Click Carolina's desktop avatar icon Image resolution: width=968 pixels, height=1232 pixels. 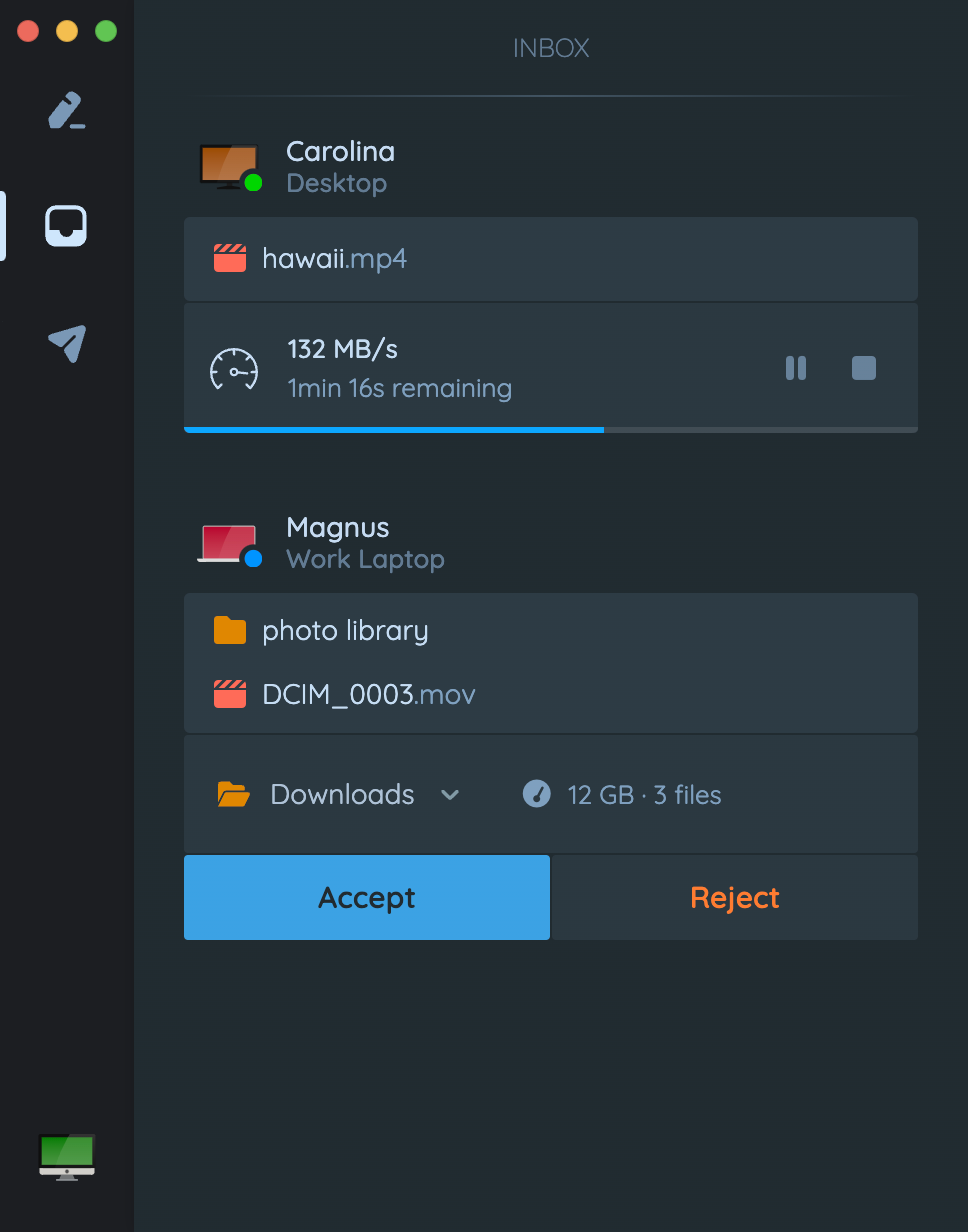click(x=230, y=165)
